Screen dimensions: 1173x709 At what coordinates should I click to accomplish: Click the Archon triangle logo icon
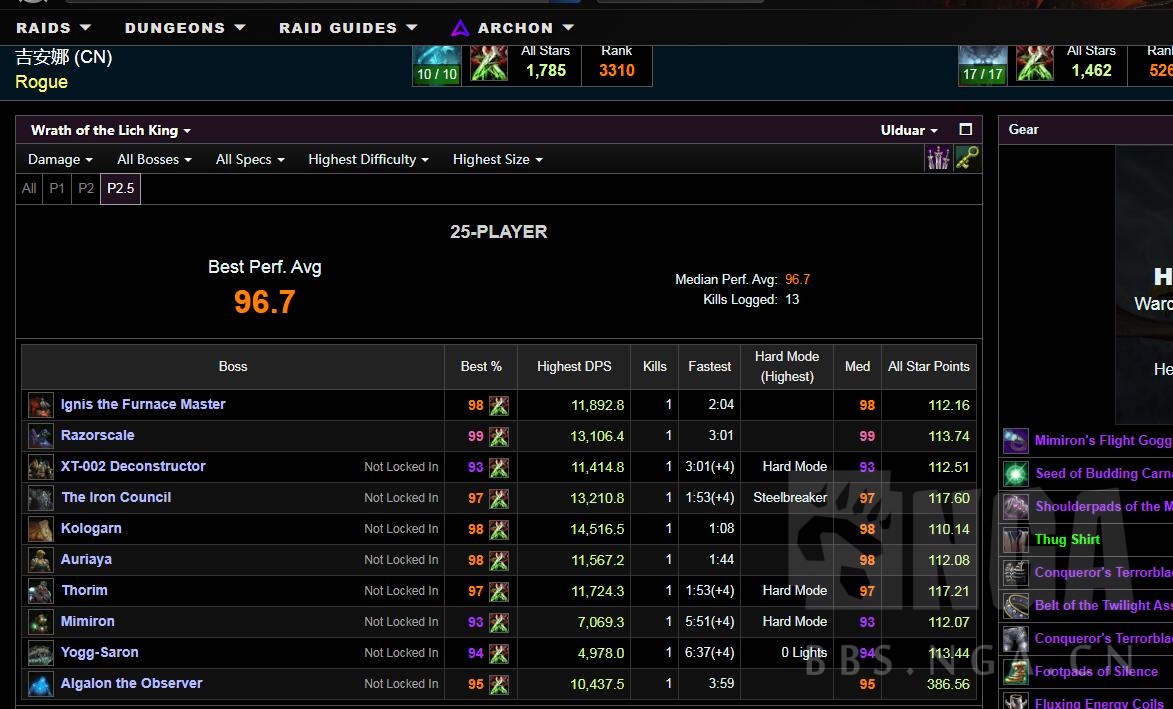click(460, 28)
